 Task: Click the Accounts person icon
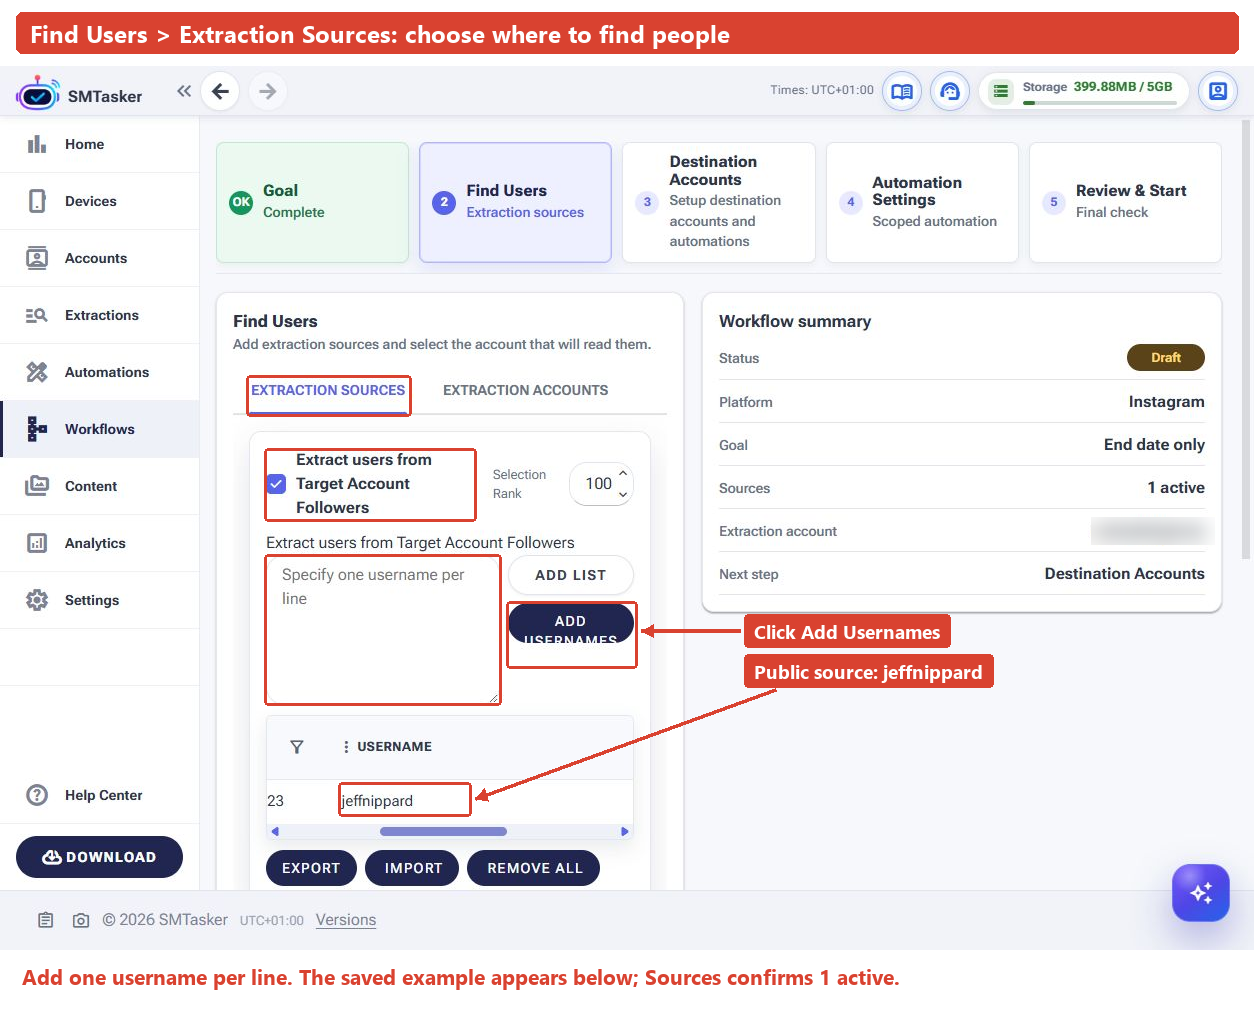point(37,258)
